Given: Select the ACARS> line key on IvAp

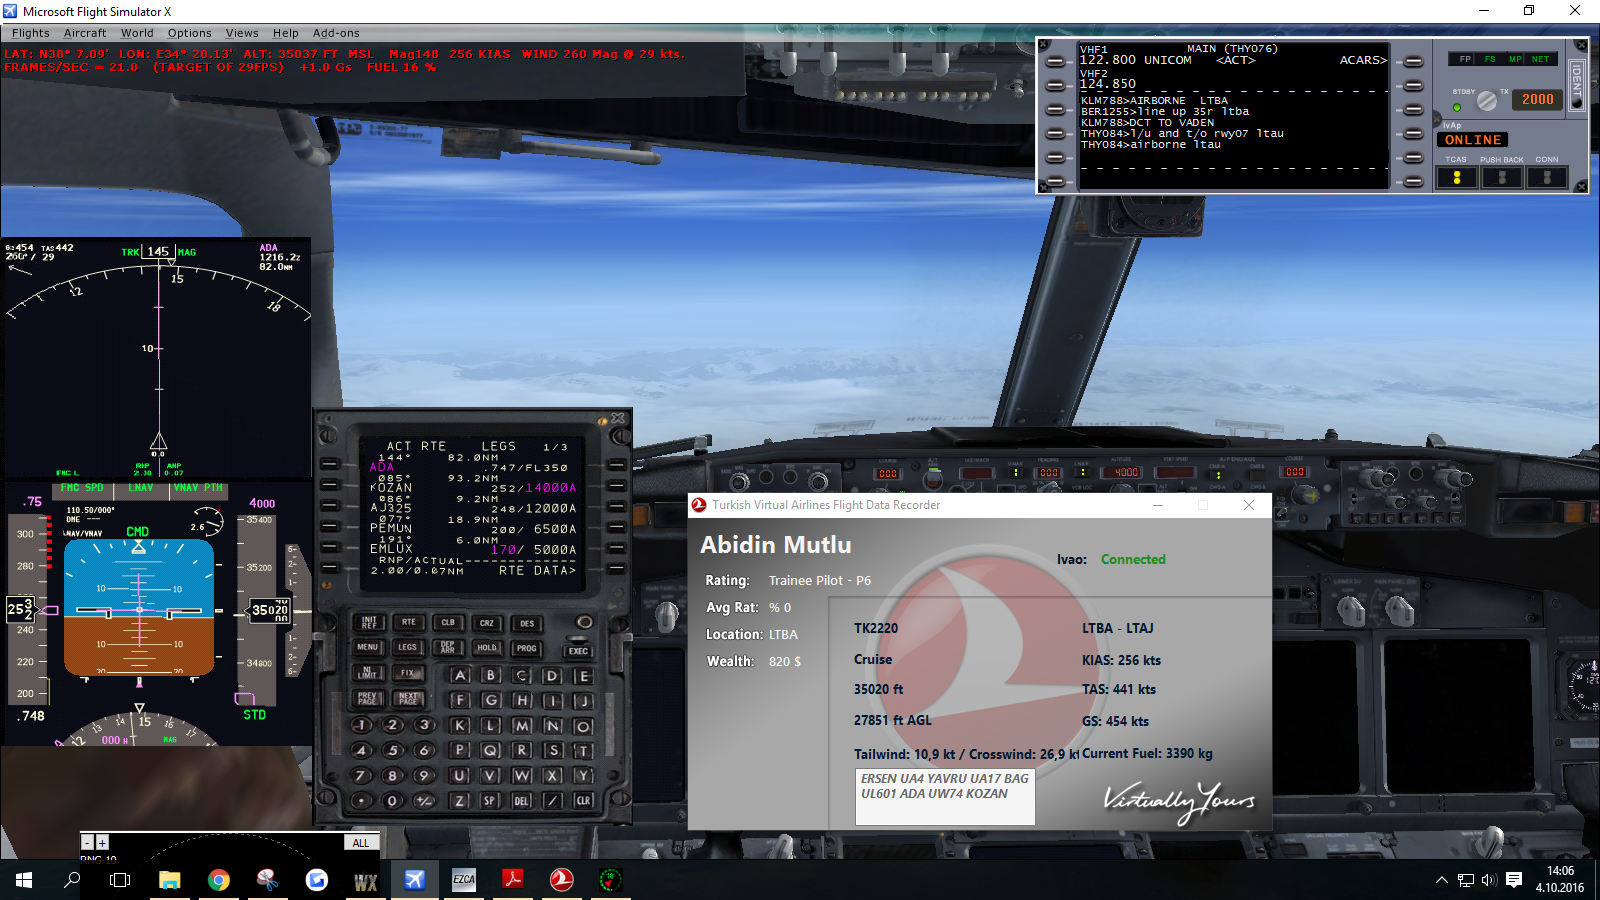Looking at the screenshot, I should pos(1413,62).
